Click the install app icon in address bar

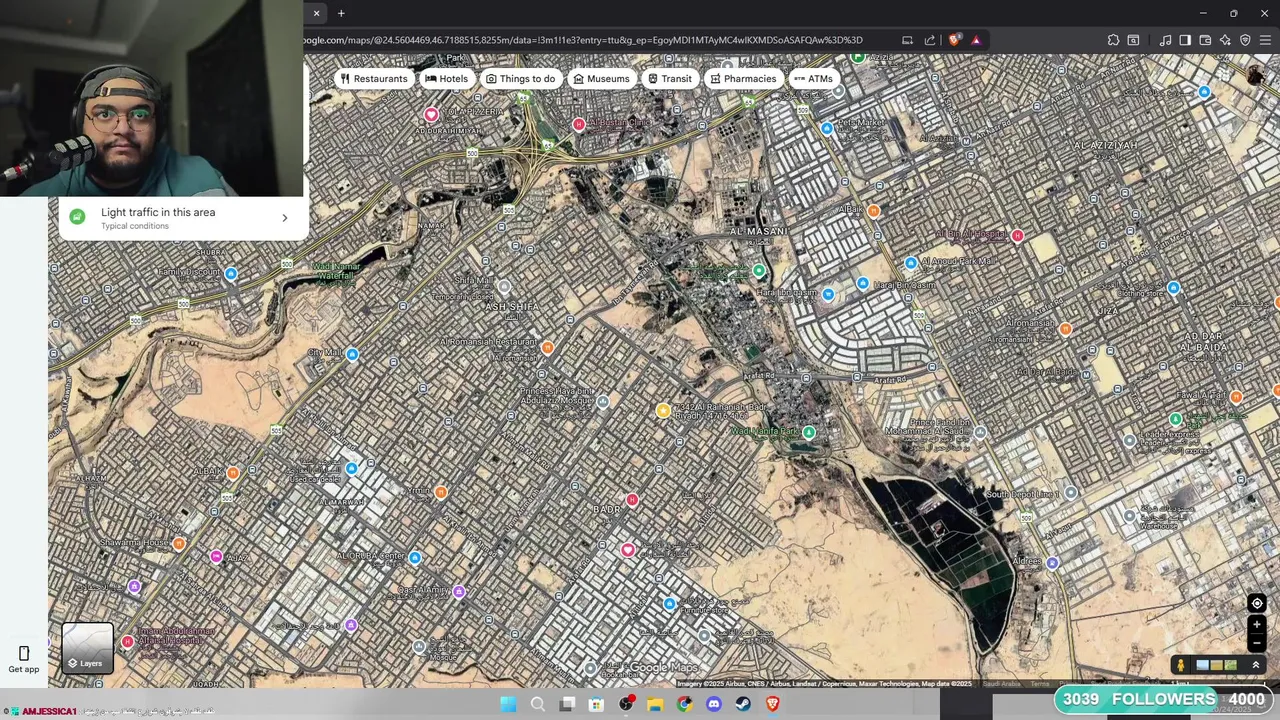[907, 40]
